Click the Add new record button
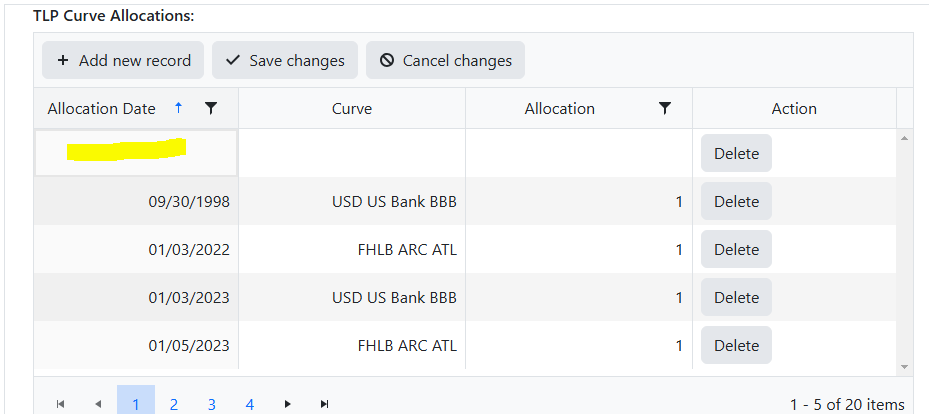Image resolution: width=929 pixels, height=414 pixels. pyautogui.click(x=123, y=60)
